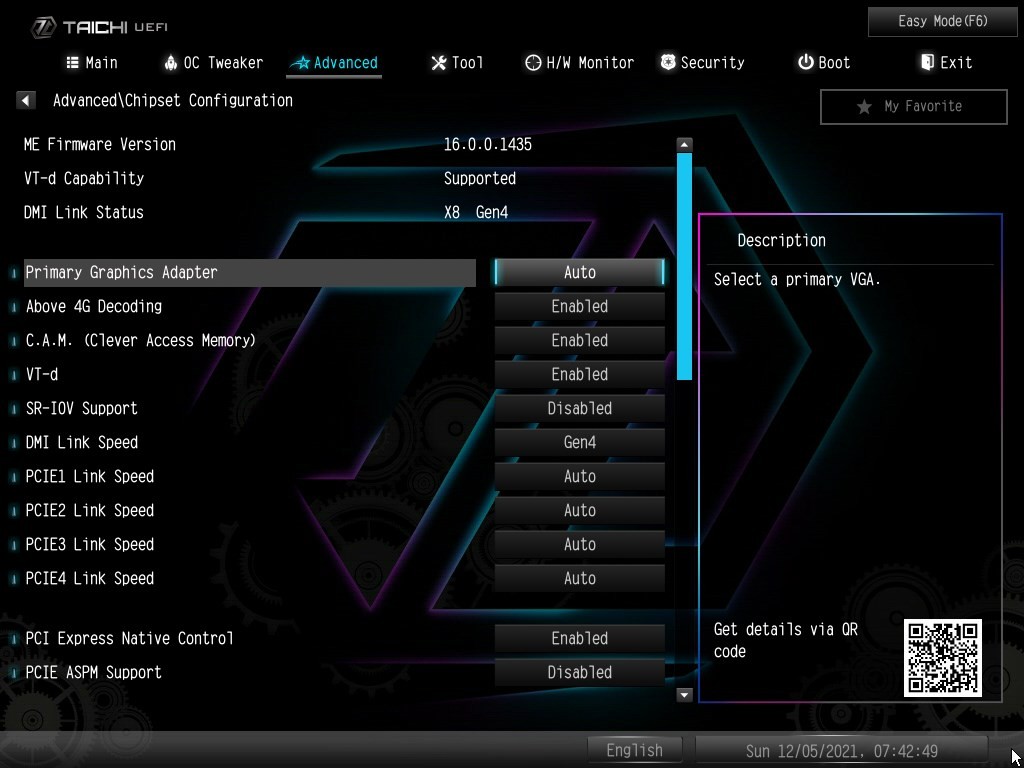Click the OC Tweaker rocket icon

pos(170,63)
